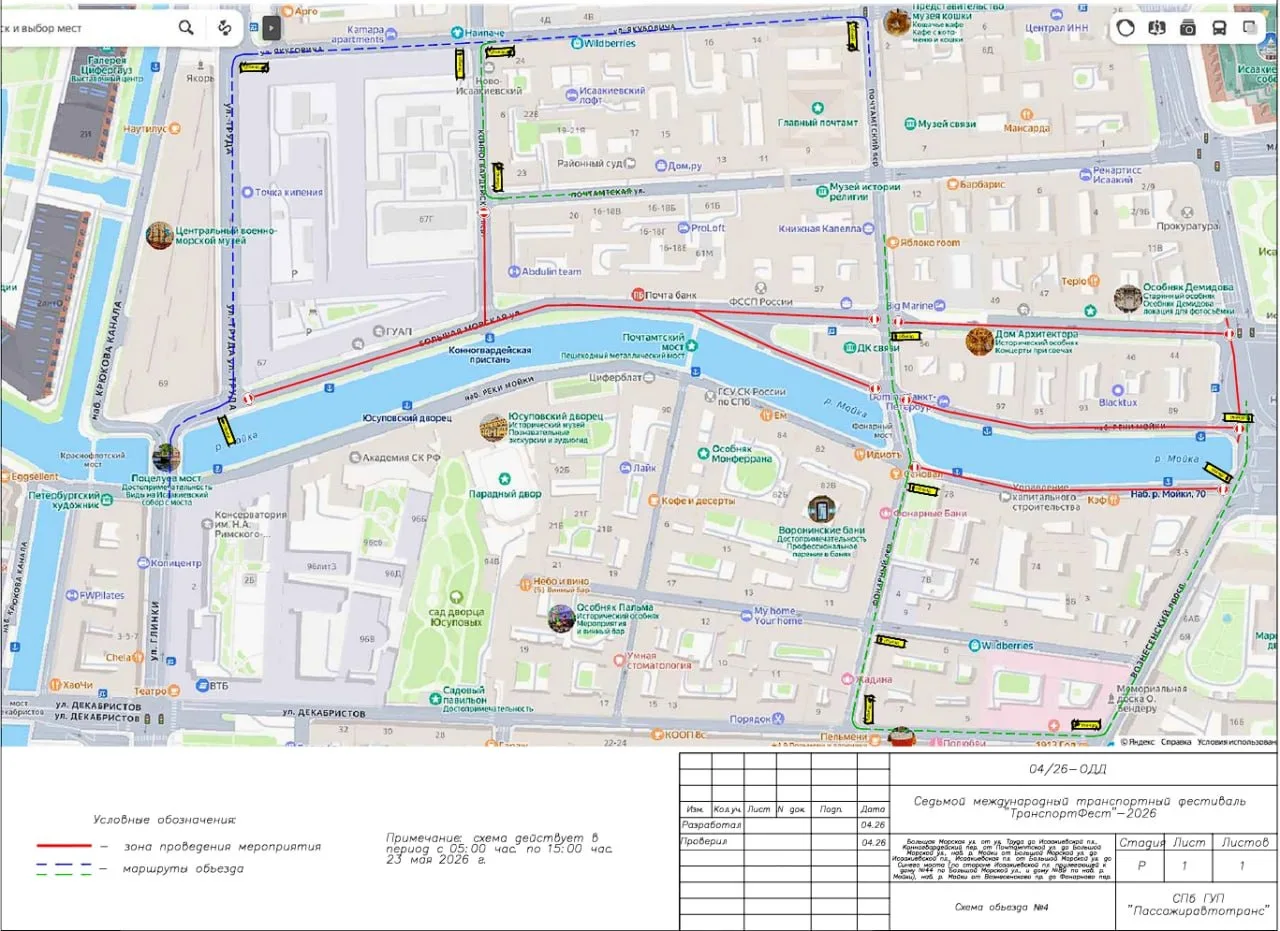
Task: Open the route builder icon
Action: (225, 28)
